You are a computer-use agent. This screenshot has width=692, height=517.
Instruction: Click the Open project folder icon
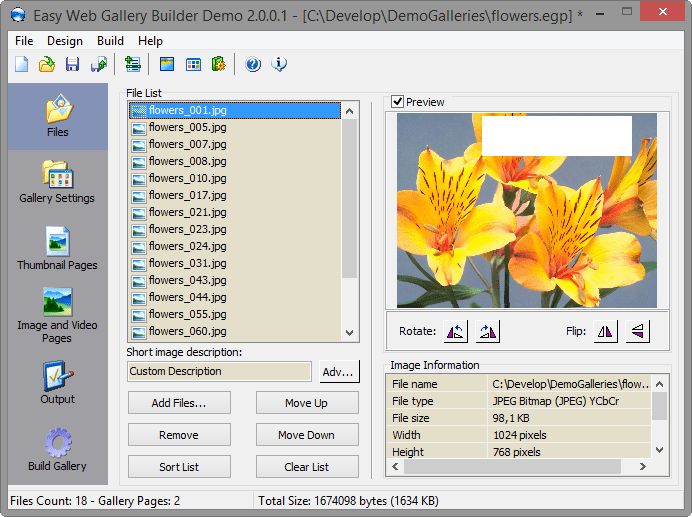(47, 64)
